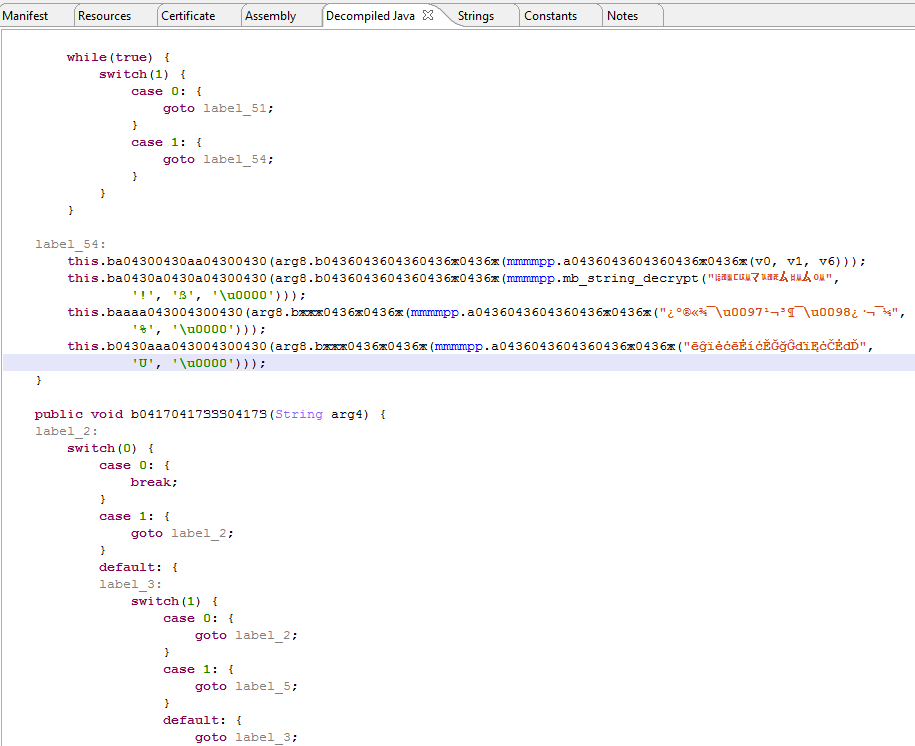Open the Certificate tab
915x746 pixels.
[188, 16]
